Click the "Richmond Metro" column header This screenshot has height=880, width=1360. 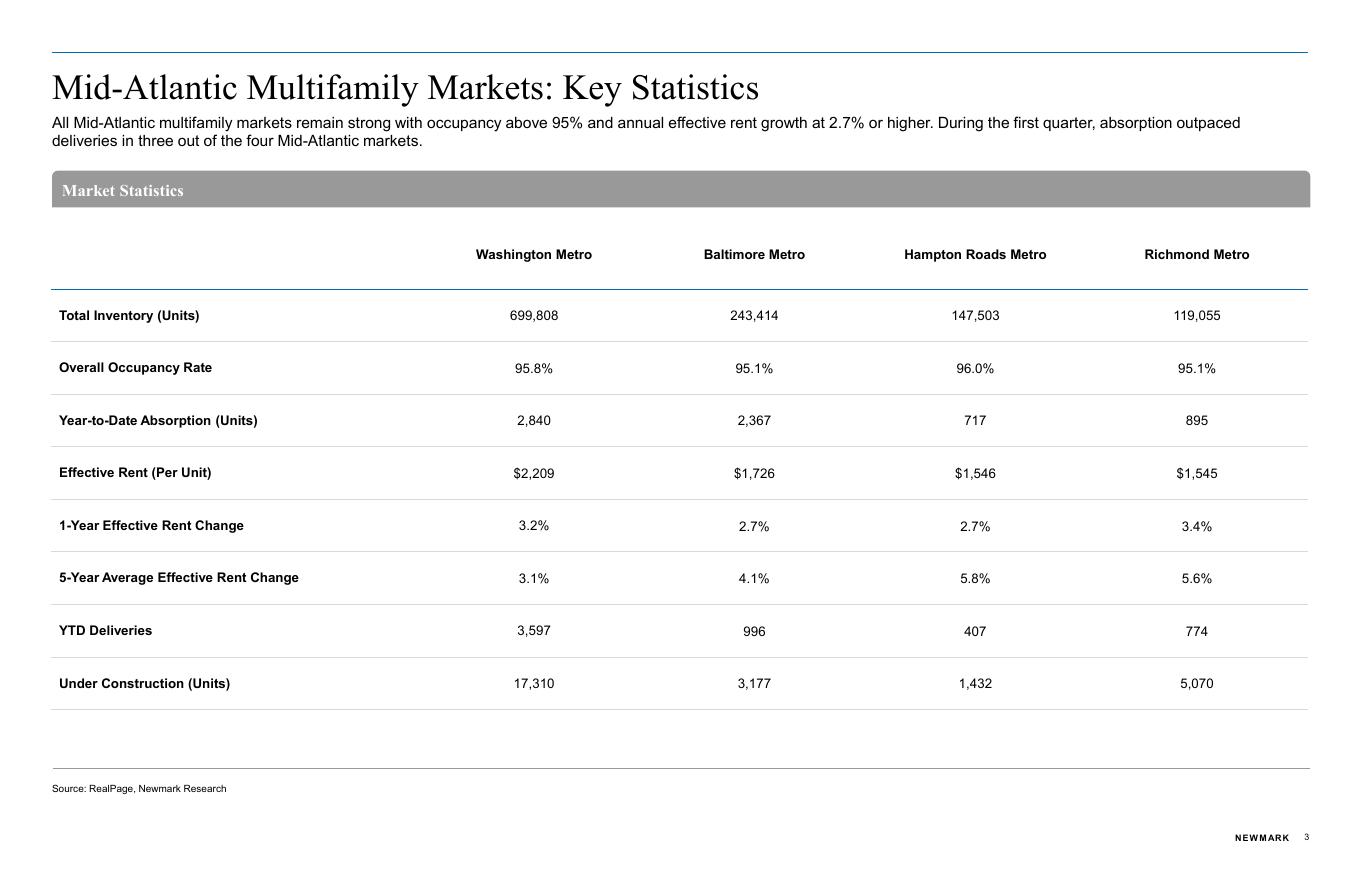1196,255
